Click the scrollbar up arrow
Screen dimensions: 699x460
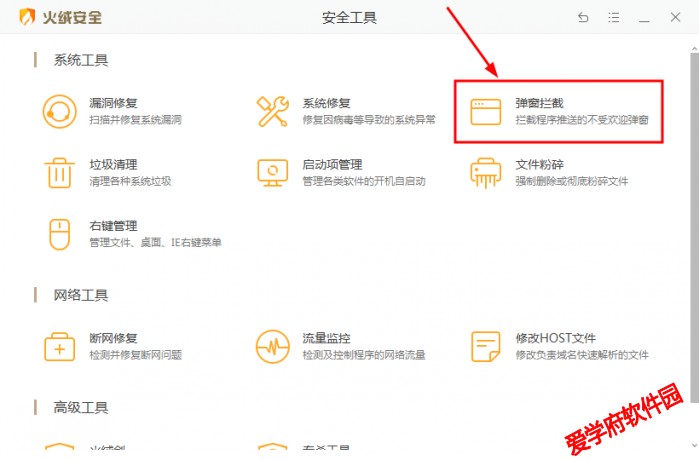pos(695,49)
